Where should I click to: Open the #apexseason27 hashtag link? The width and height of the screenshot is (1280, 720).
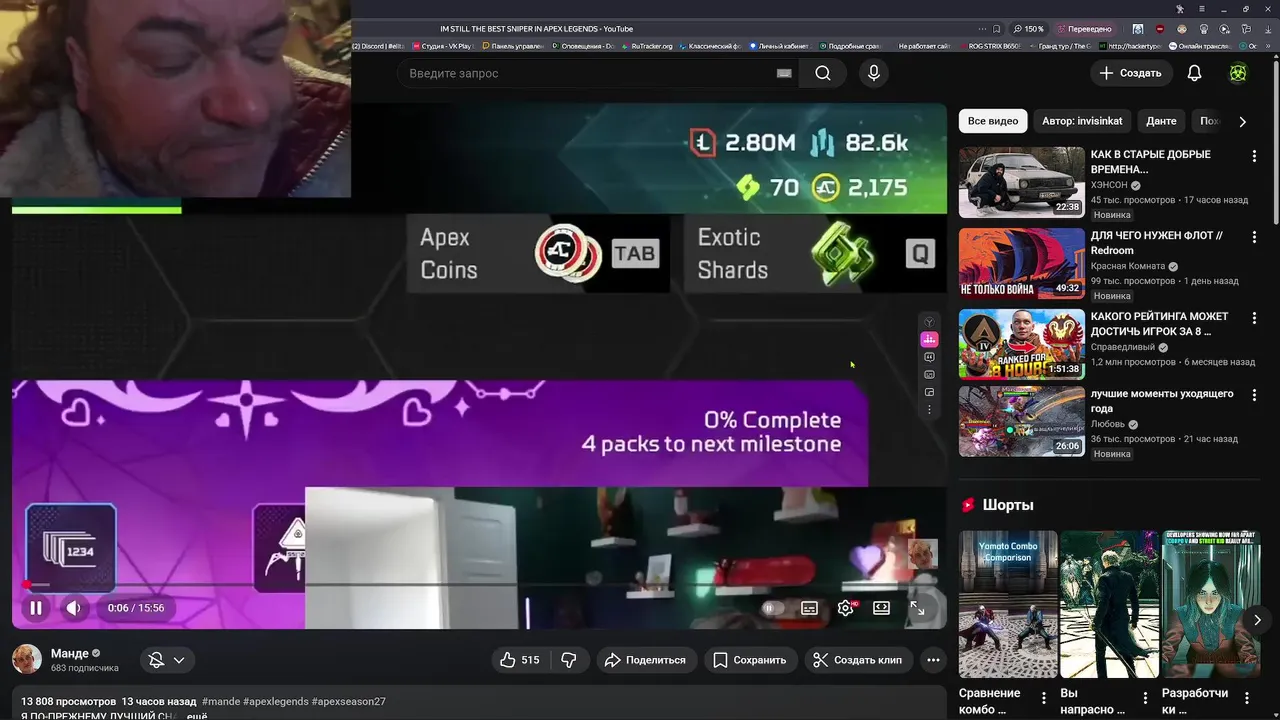point(349,702)
